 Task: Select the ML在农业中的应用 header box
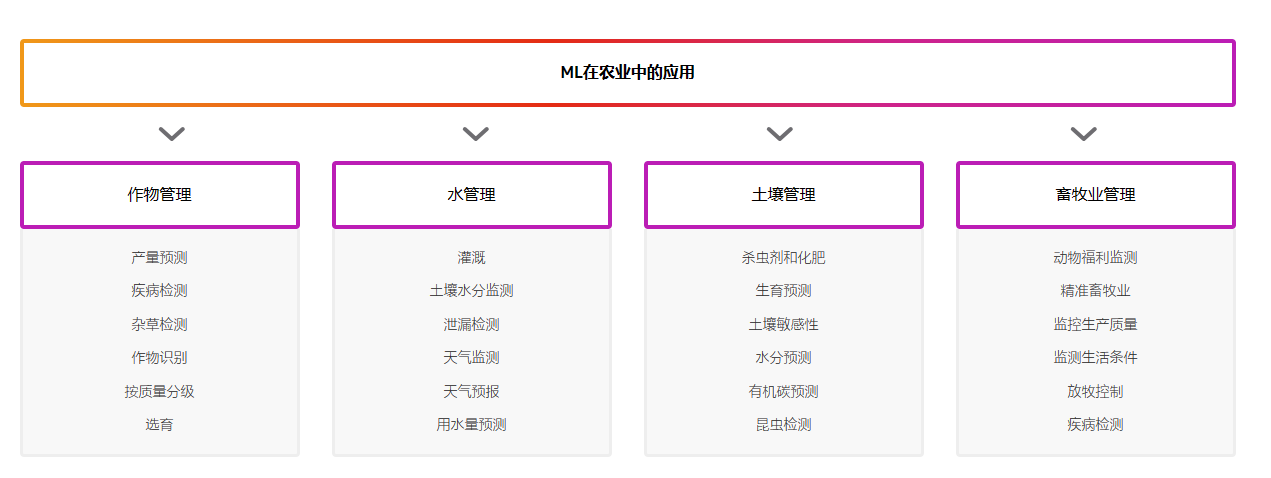click(628, 73)
